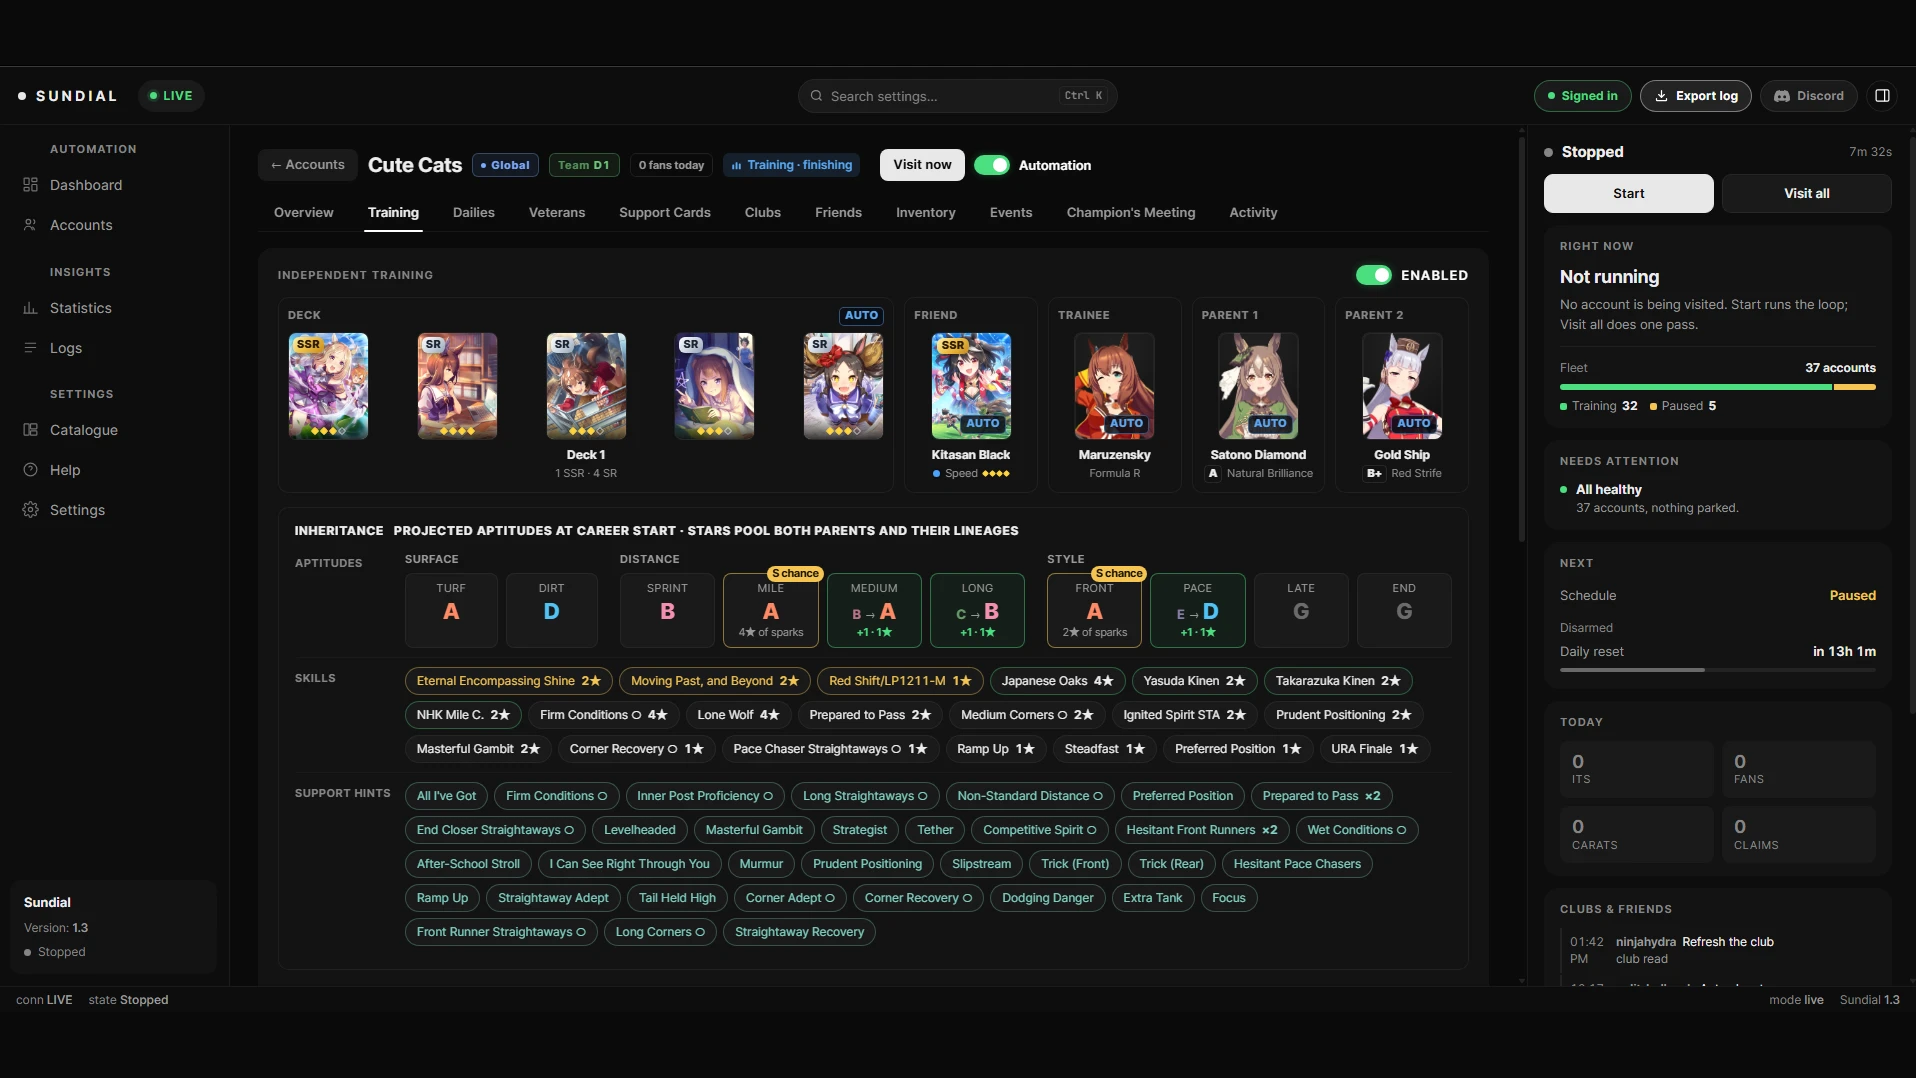The image size is (1916, 1078).
Task: Click the Global region badge
Action: (x=505, y=165)
